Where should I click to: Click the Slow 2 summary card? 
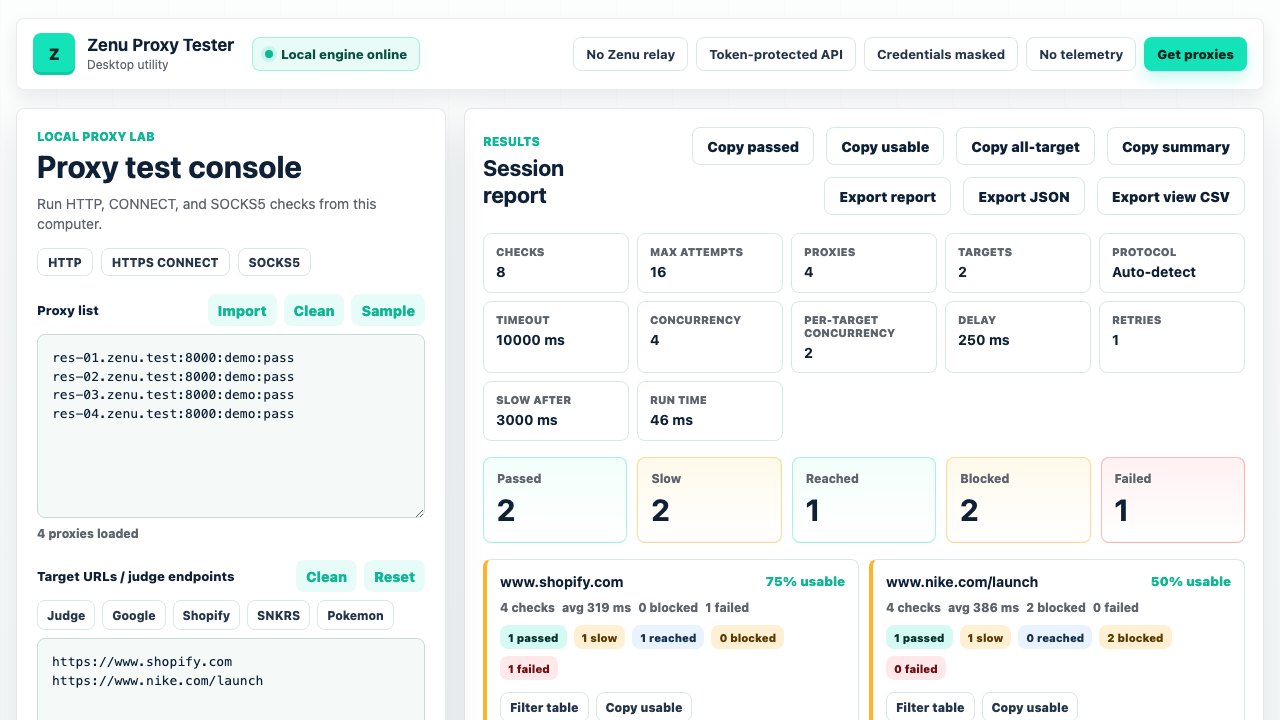[x=710, y=500]
